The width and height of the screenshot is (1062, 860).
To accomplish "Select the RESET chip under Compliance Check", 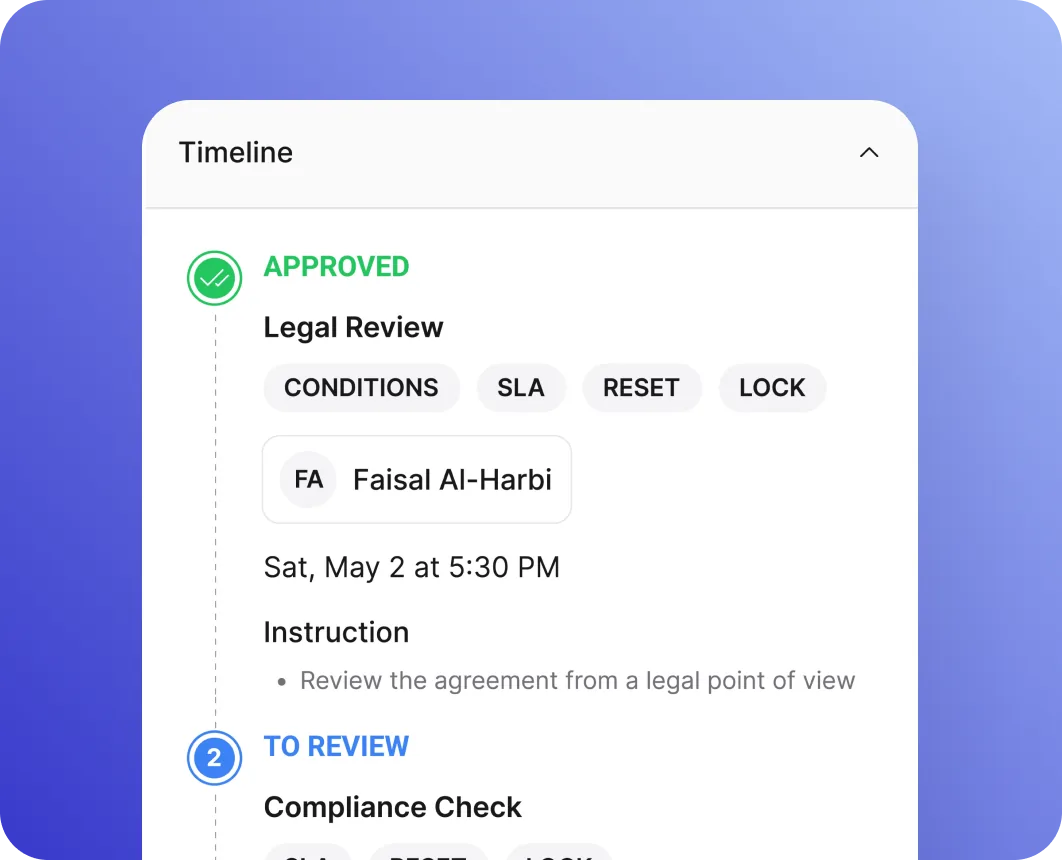I will (428, 852).
